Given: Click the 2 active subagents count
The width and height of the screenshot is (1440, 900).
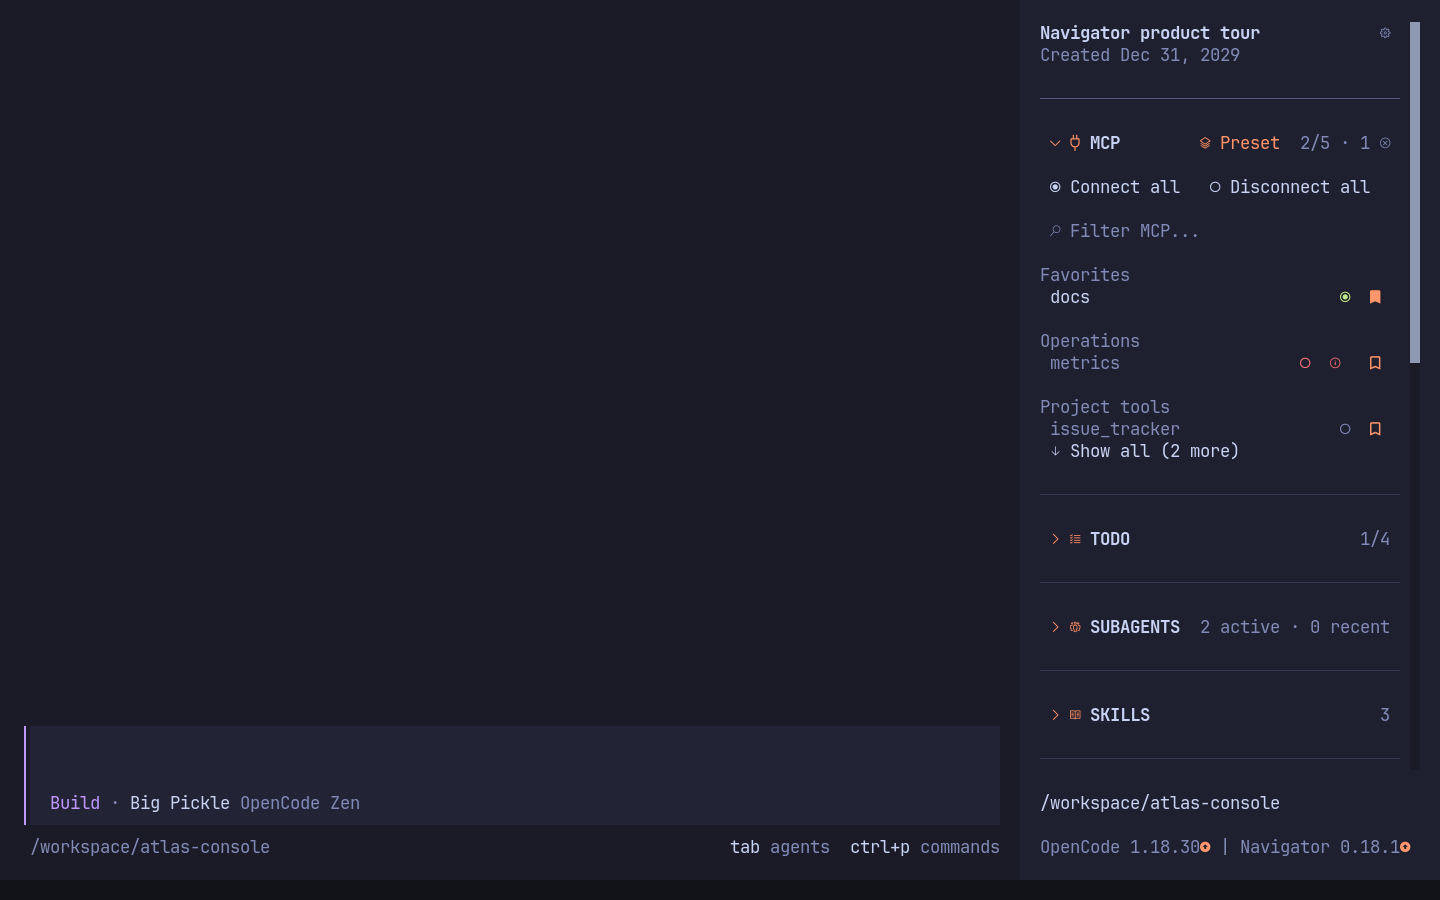Looking at the screenshot, I should click(1240, 627).
